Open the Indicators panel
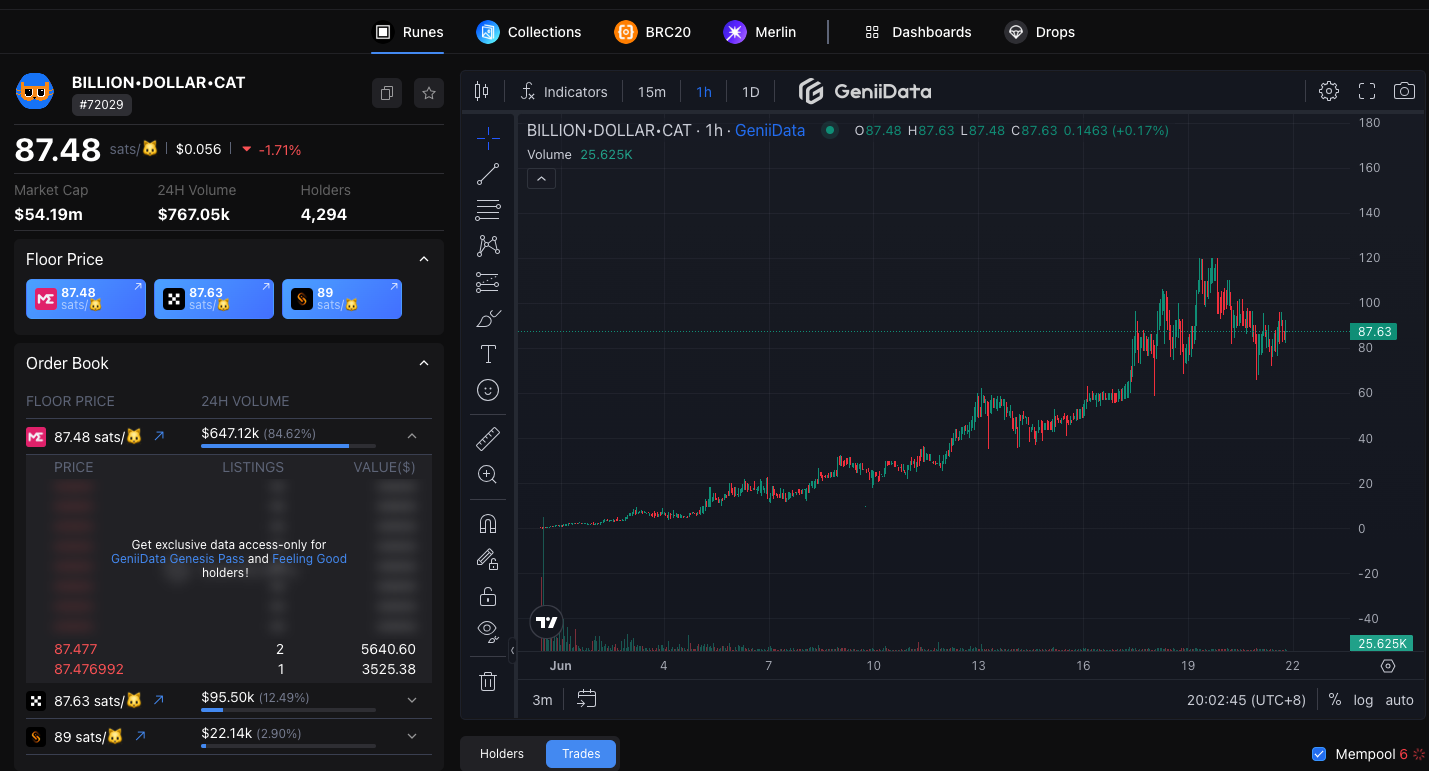The image size is (1429, 771). pyautogui.click(x=564, y=91)
